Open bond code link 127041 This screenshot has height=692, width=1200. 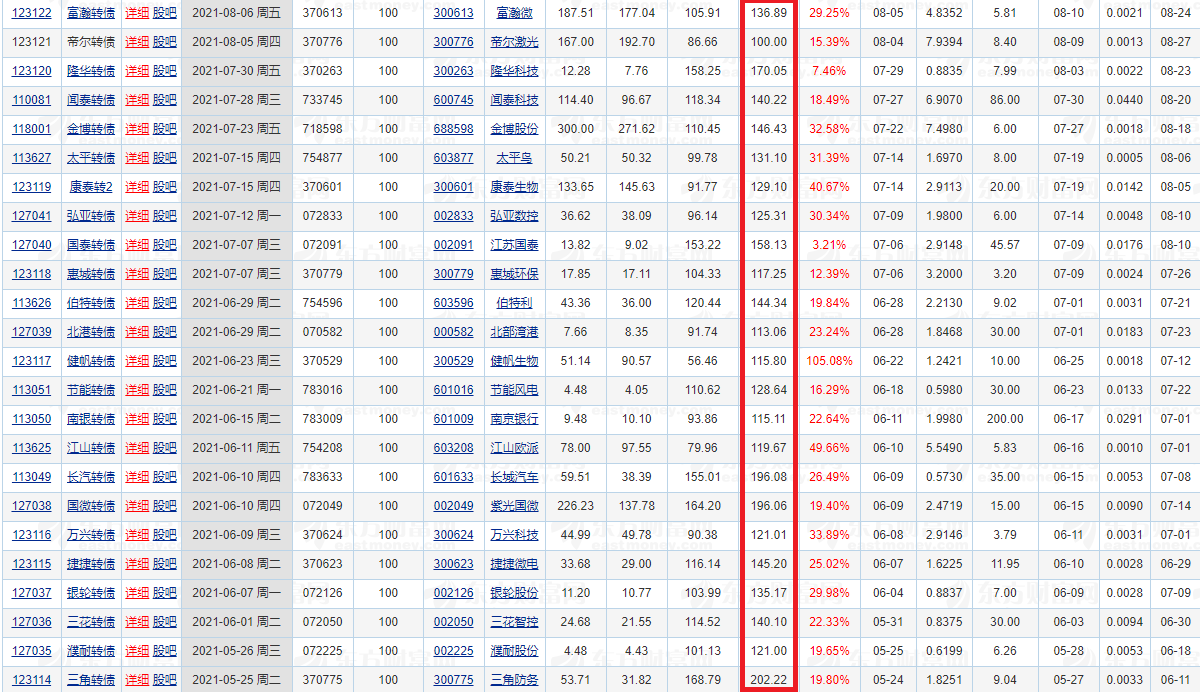pos(31,216)
